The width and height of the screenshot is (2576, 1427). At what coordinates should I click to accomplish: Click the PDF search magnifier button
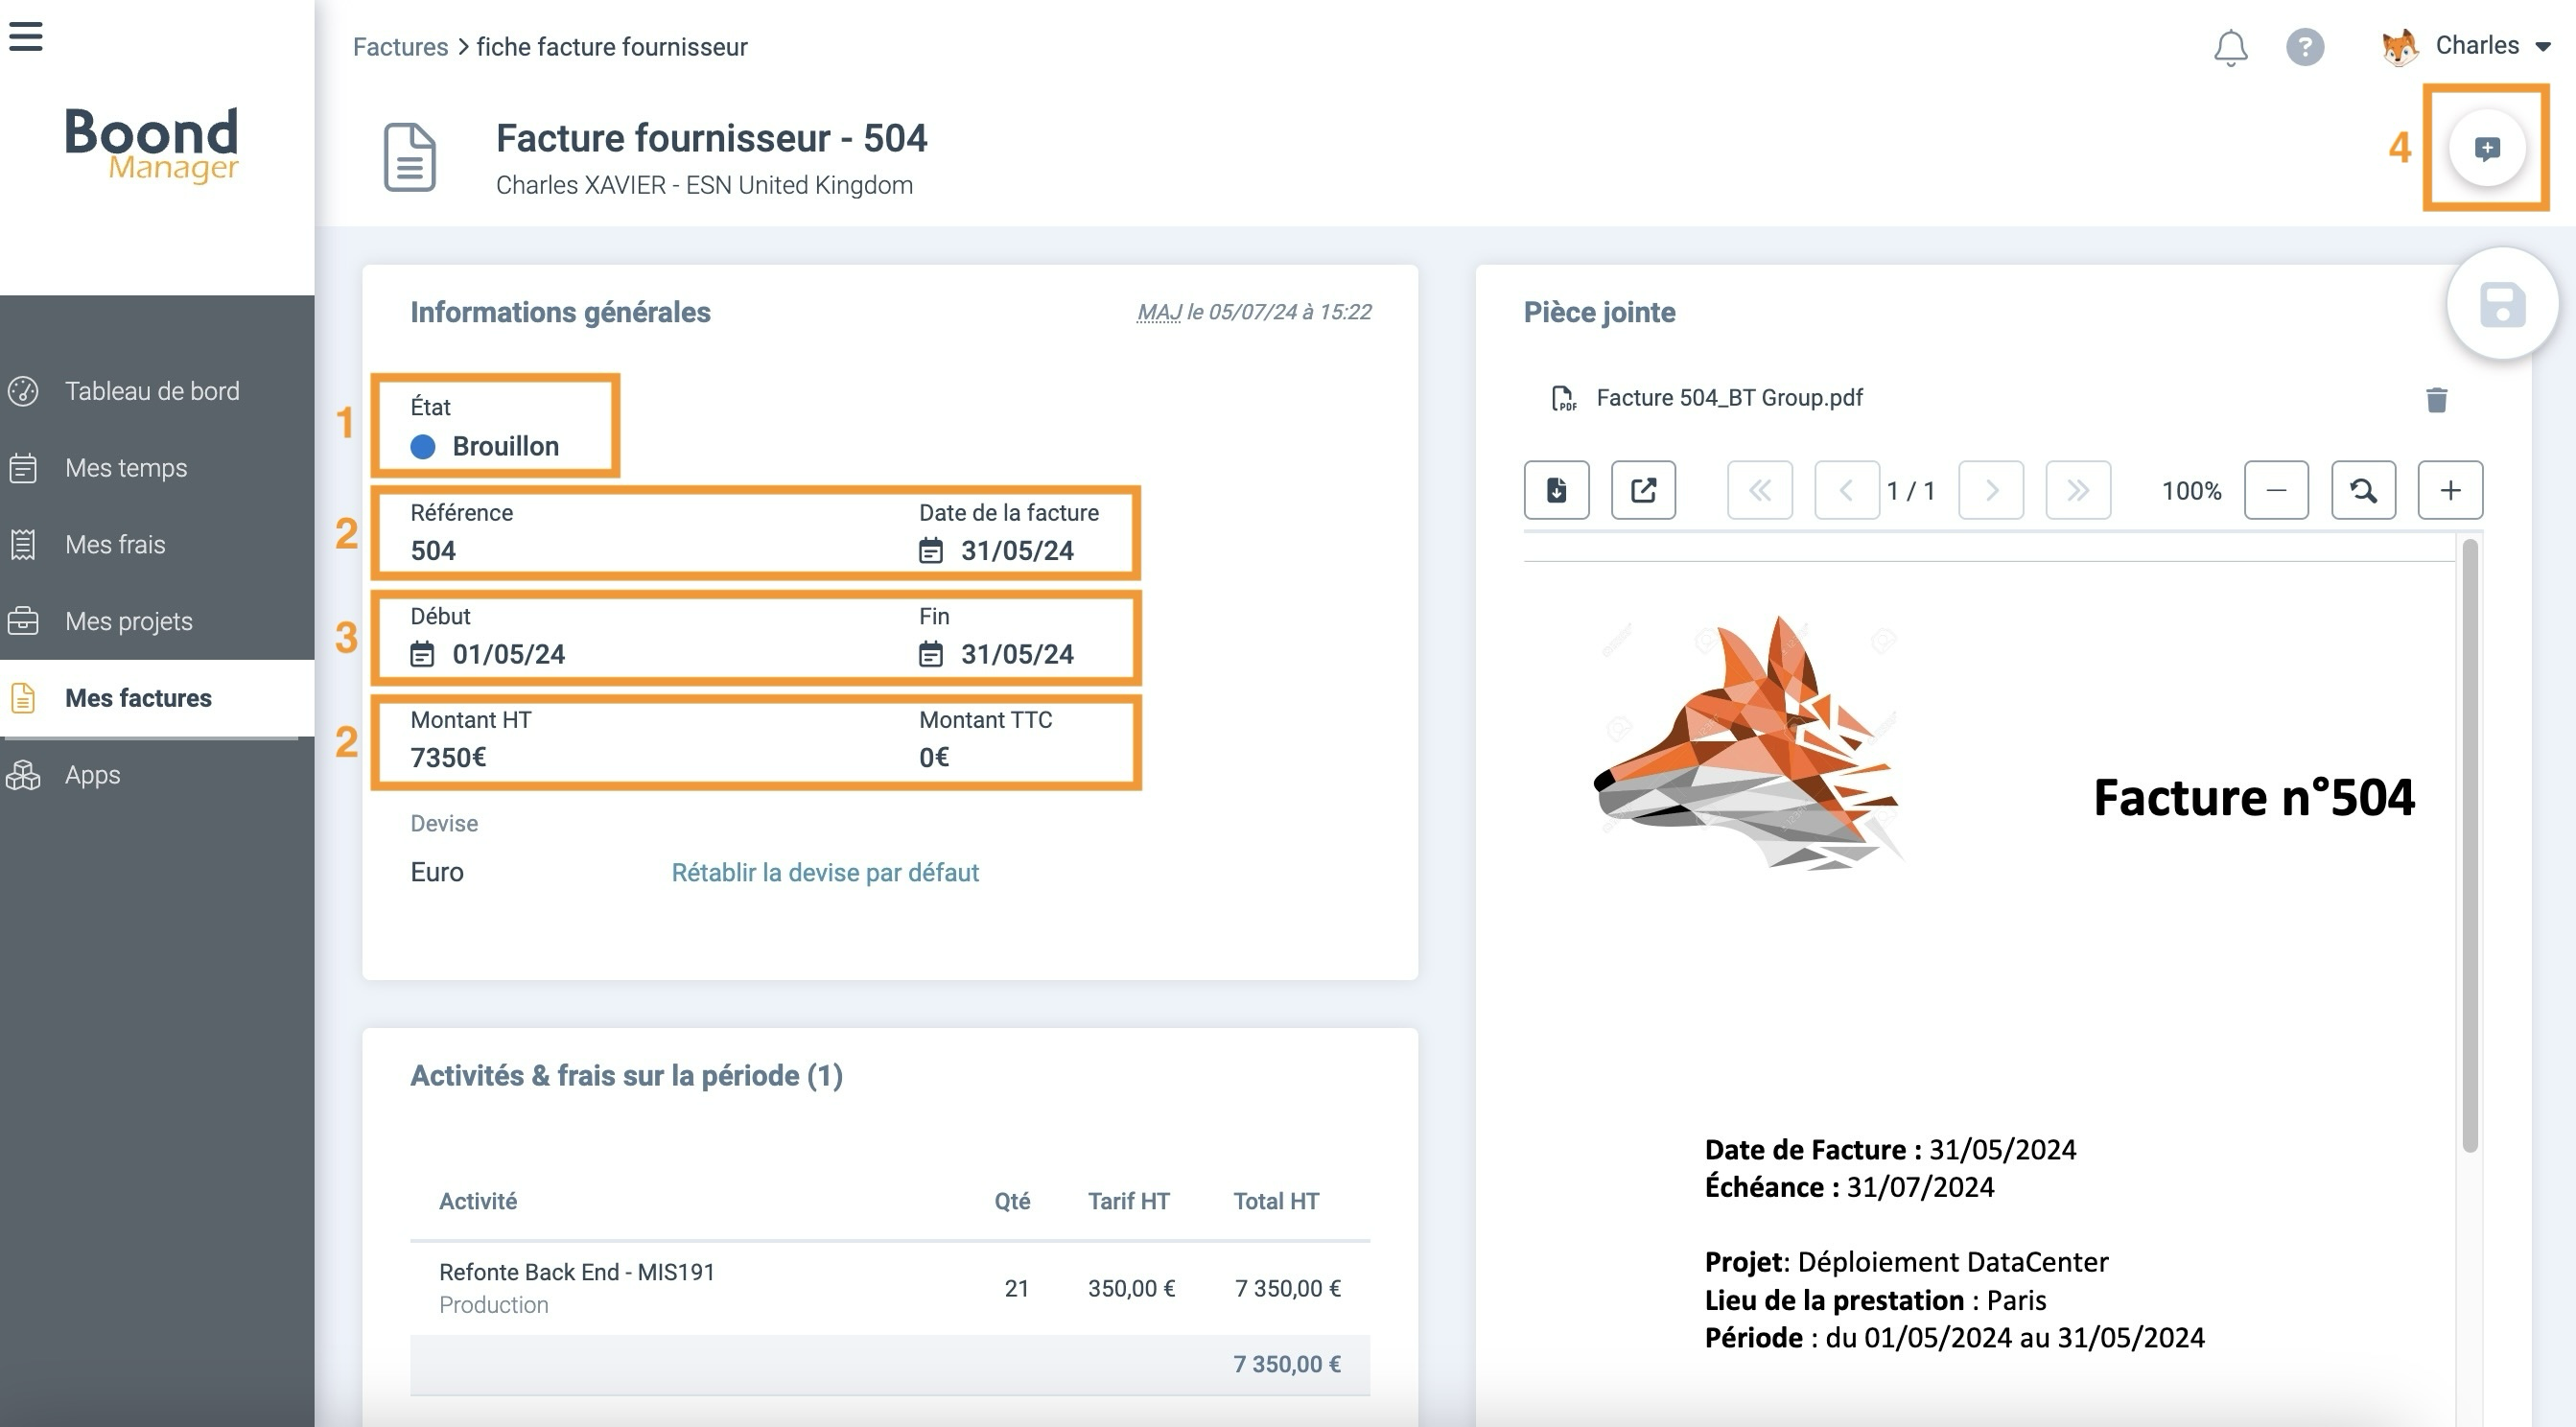2362,490
